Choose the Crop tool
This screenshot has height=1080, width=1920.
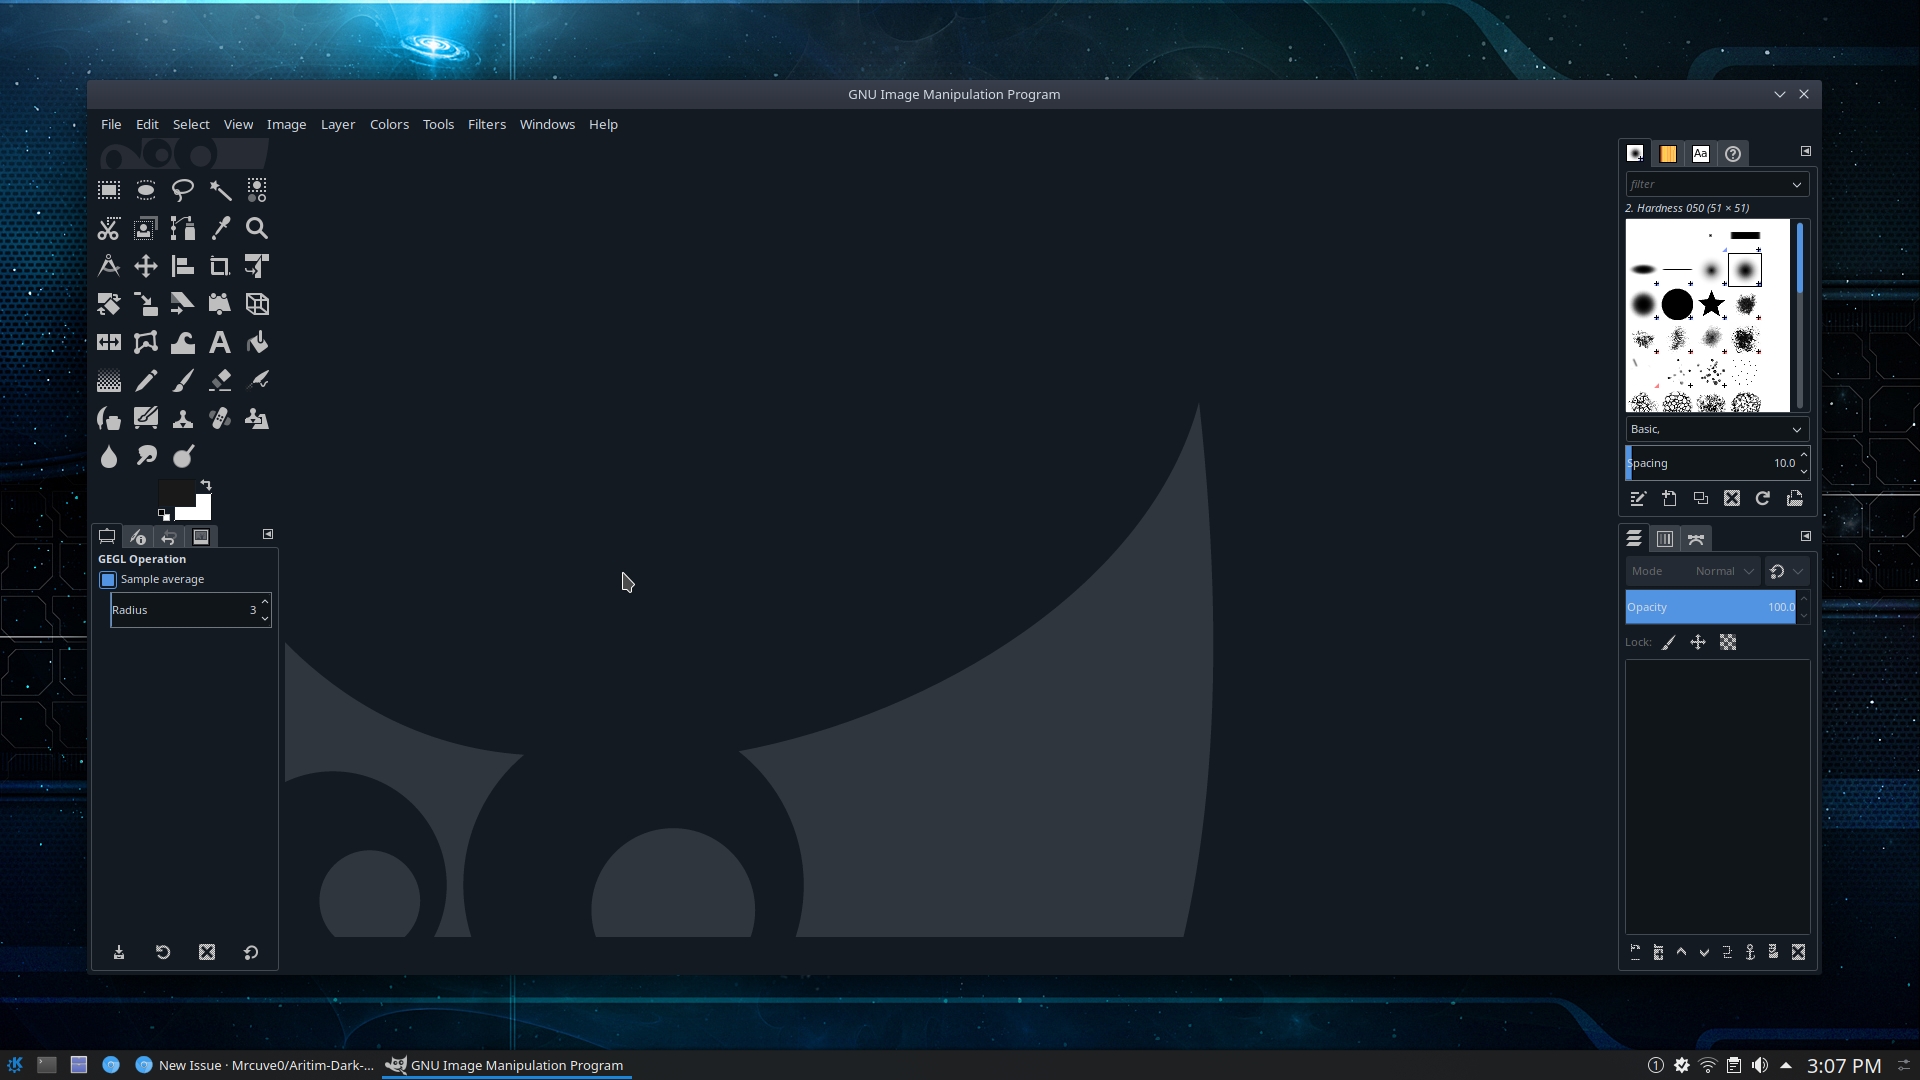220,266
